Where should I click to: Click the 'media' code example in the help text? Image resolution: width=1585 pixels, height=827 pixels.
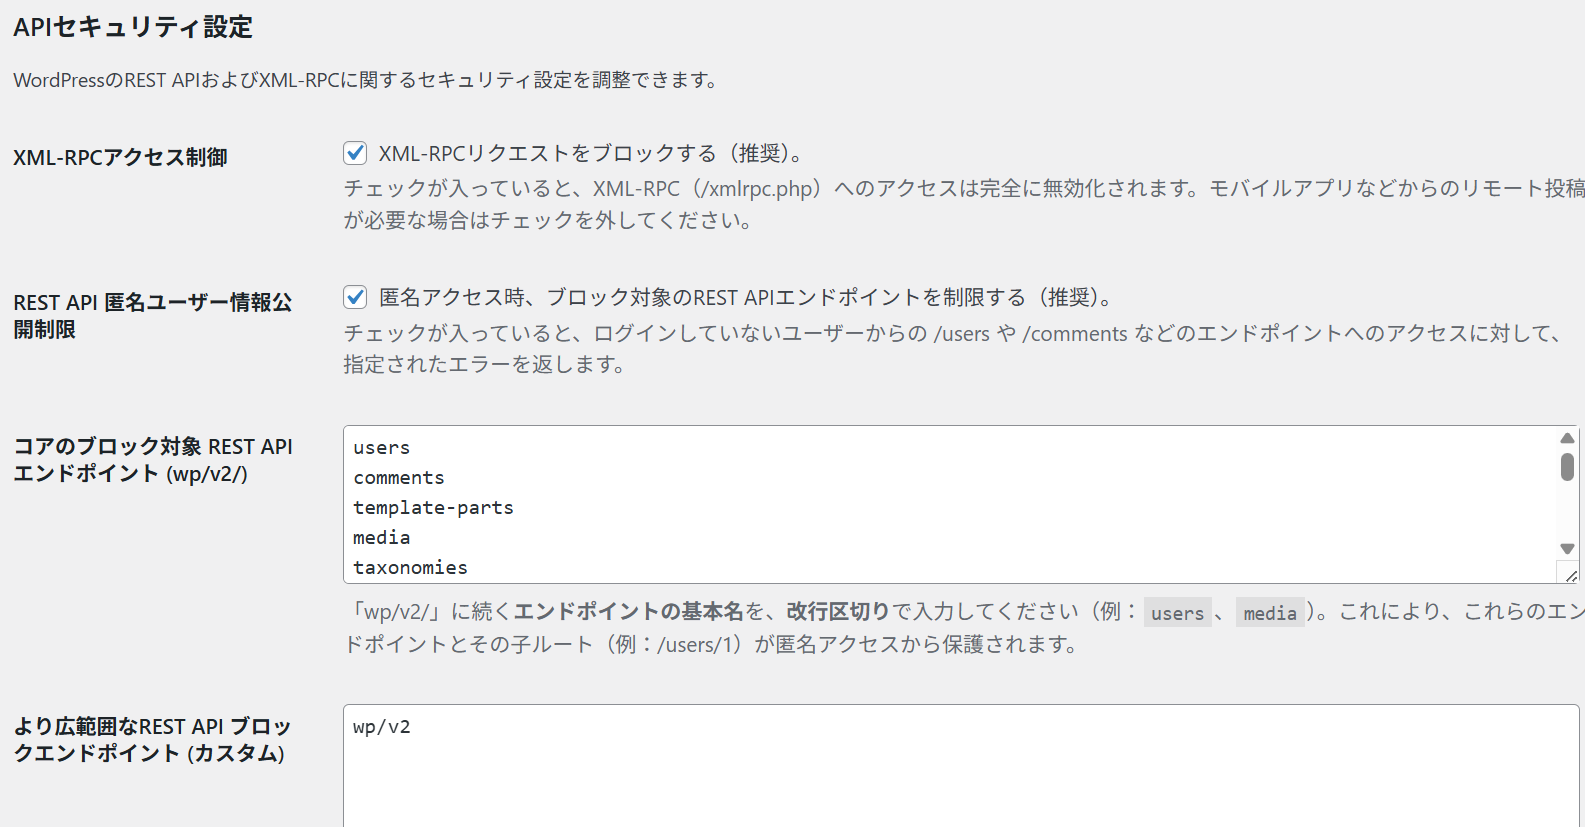[x=1270, y=613]
